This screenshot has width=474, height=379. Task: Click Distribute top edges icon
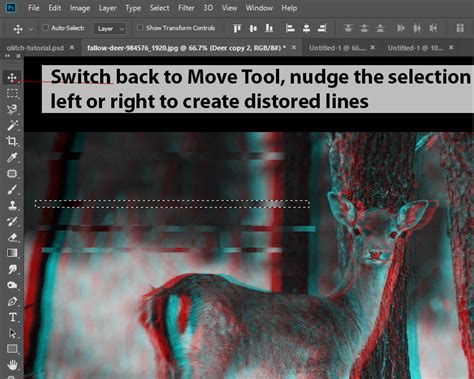tap(348, 28)
